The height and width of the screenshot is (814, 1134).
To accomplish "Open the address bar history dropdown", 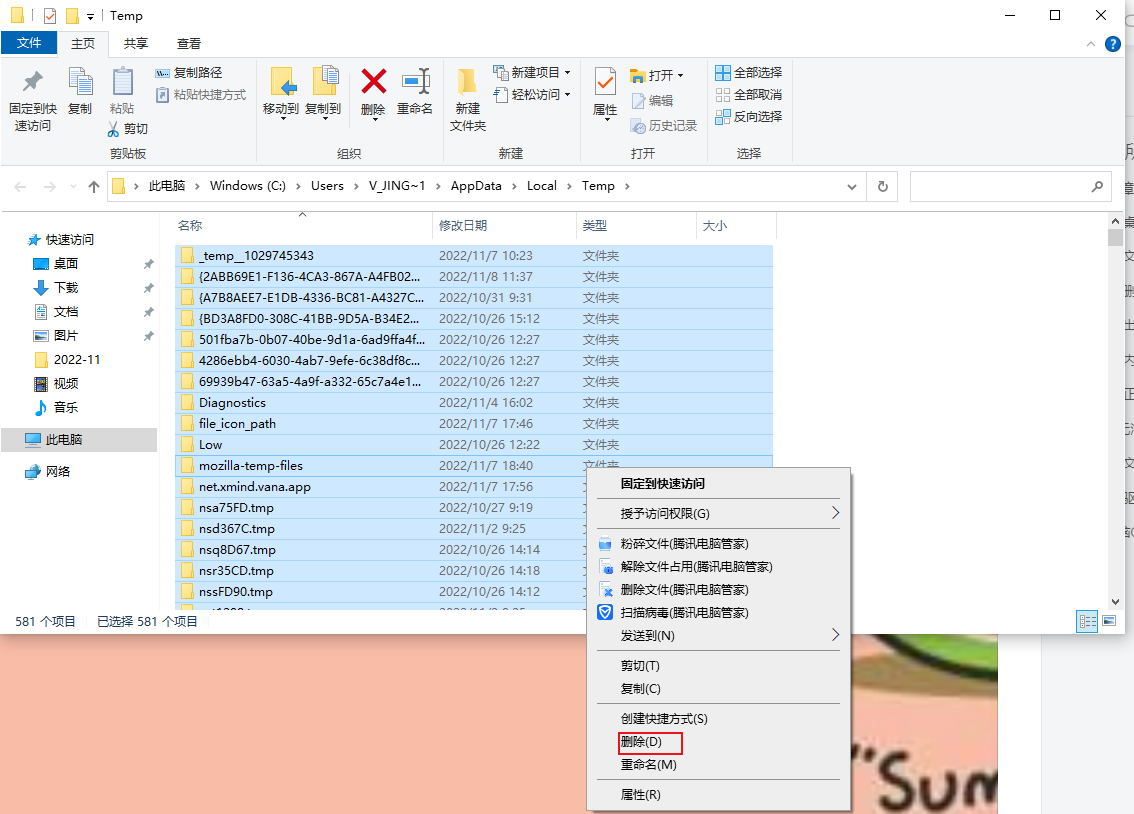I will 852,186.
